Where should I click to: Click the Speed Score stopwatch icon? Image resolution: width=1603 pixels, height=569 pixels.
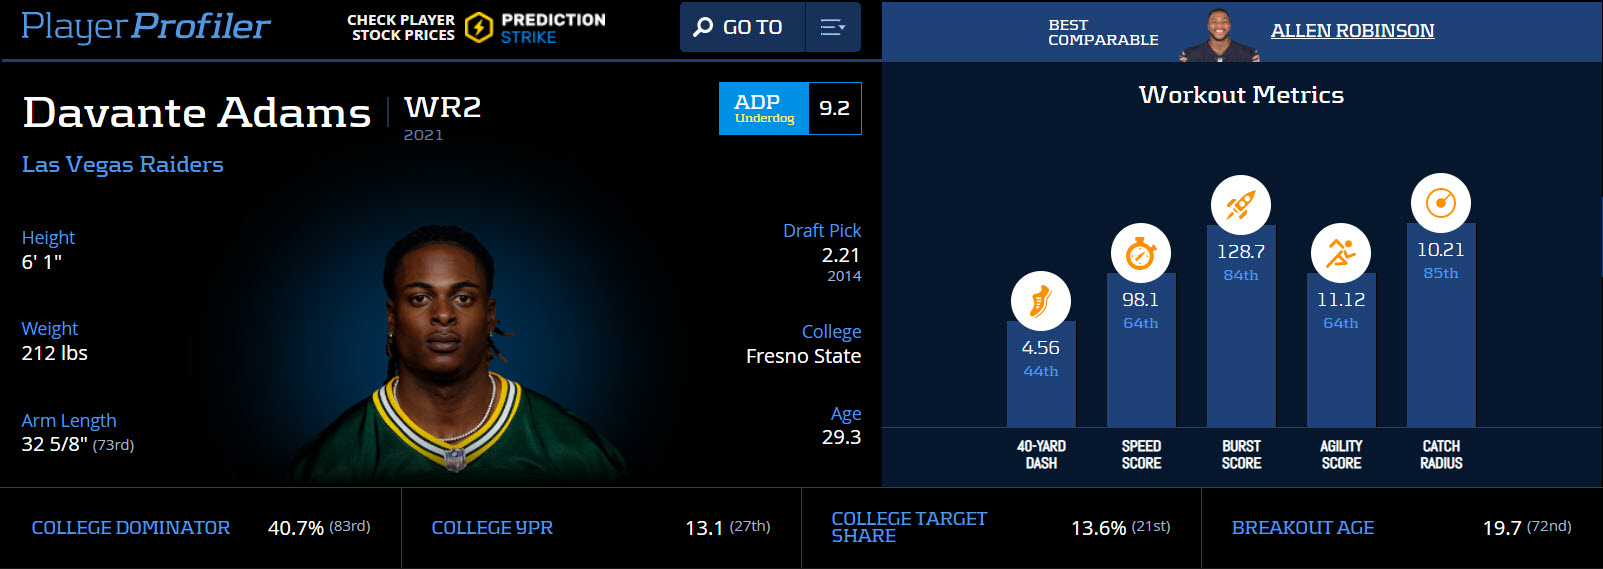(1140, 253)
